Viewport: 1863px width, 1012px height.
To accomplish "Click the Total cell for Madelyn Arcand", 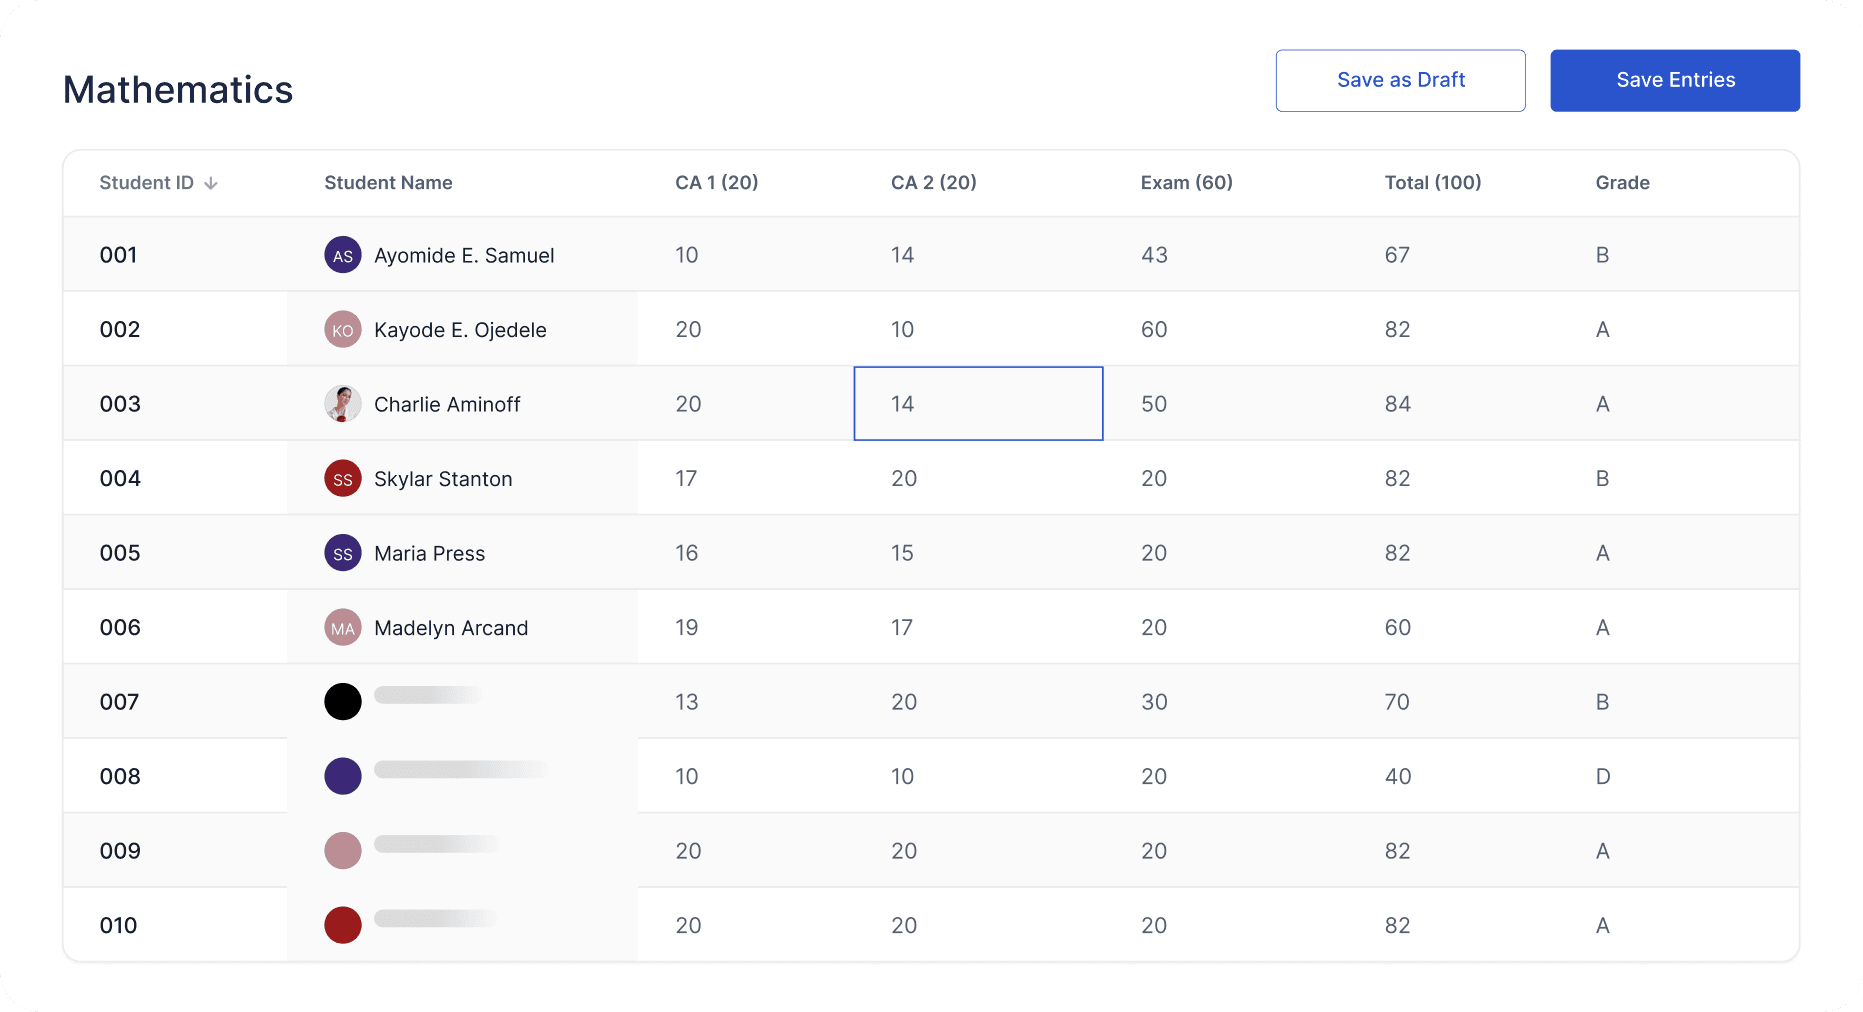I will click(1397, 628).
